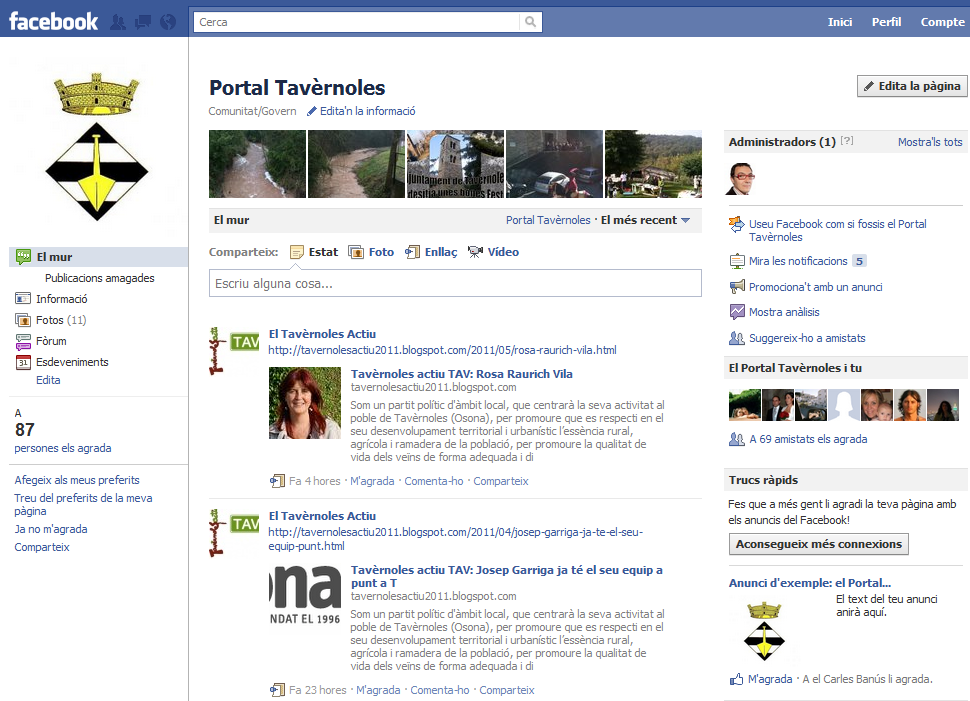Click Ja no m'agrada link
This screenshot has width=970, height=701.
click(51, 529)
